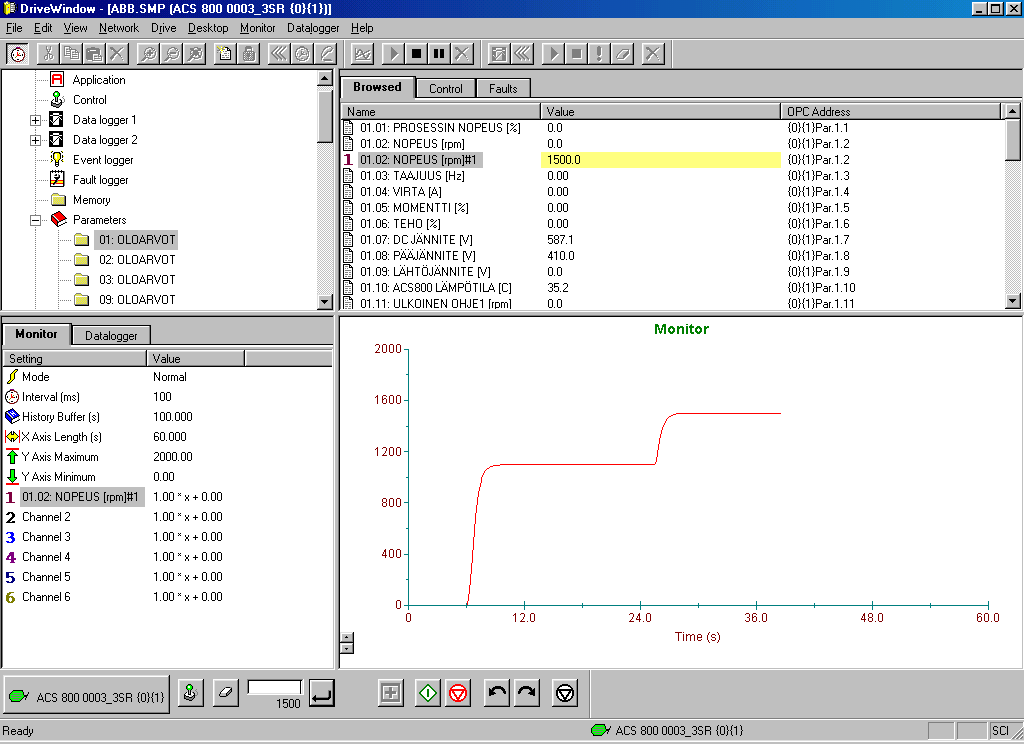Click the tree panel scroll-down arrow
The width and height of the screenshot is (1024, 744).
325,301
